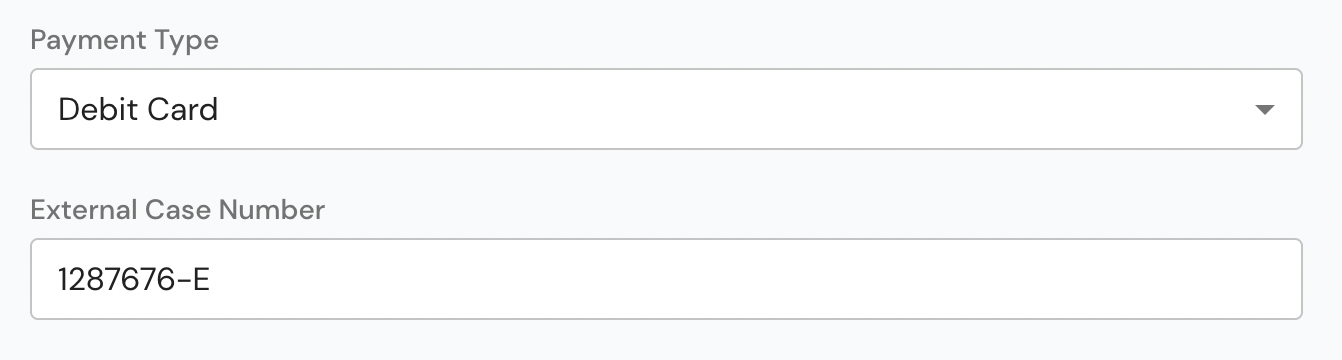
Task: Click the word Debit in the selector
Action: tap(98, 109)
